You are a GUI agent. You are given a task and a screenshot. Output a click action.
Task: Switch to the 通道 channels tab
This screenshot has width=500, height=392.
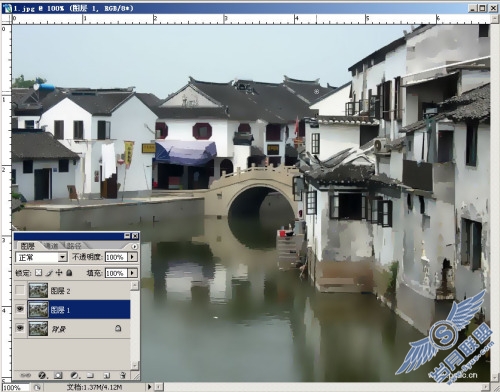point(51,246)
